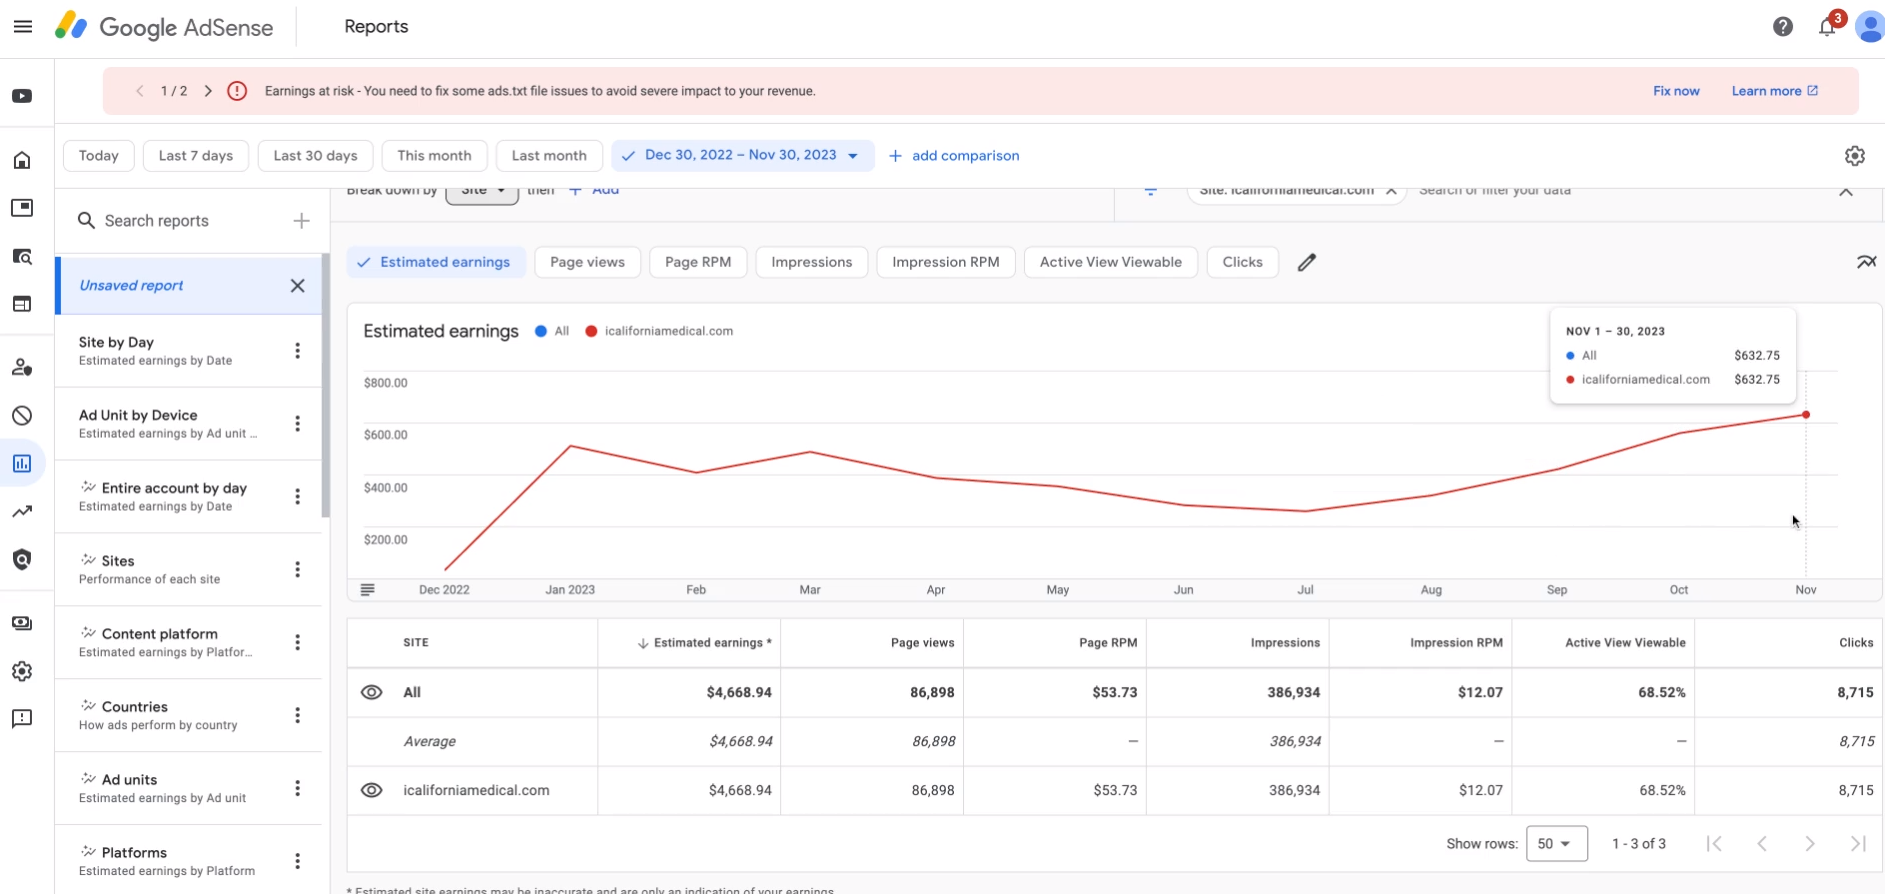1885x894 pixels.
Task: Open the Feedback icon in sidebar
Action: pyautogui.click(x=22, y=719)
